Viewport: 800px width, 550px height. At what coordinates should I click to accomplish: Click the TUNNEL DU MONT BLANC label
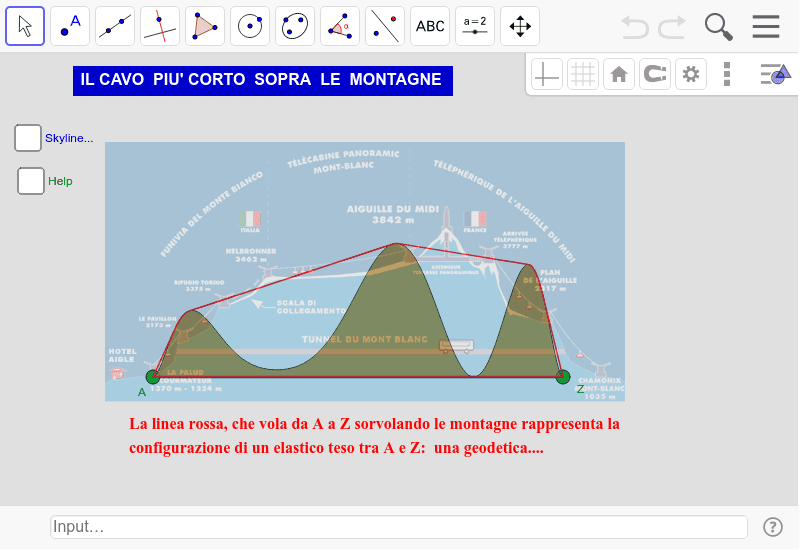coord(364,339)
